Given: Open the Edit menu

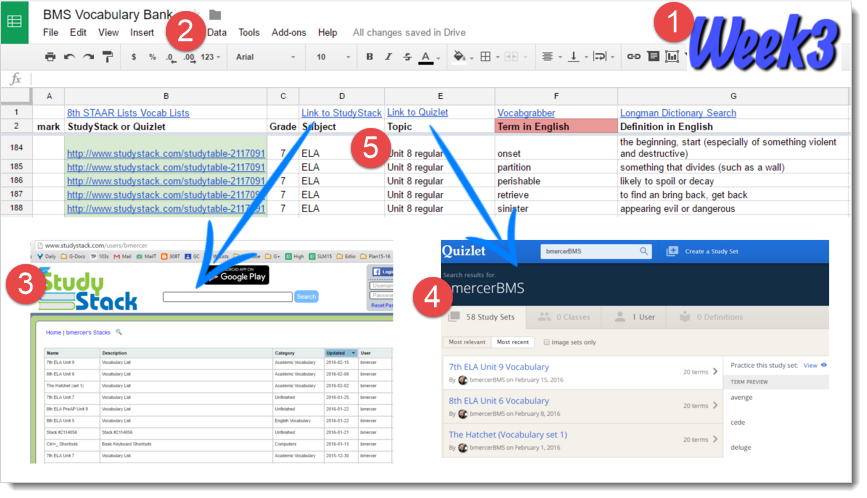Looking at the screenshot, I should point(78,33).
